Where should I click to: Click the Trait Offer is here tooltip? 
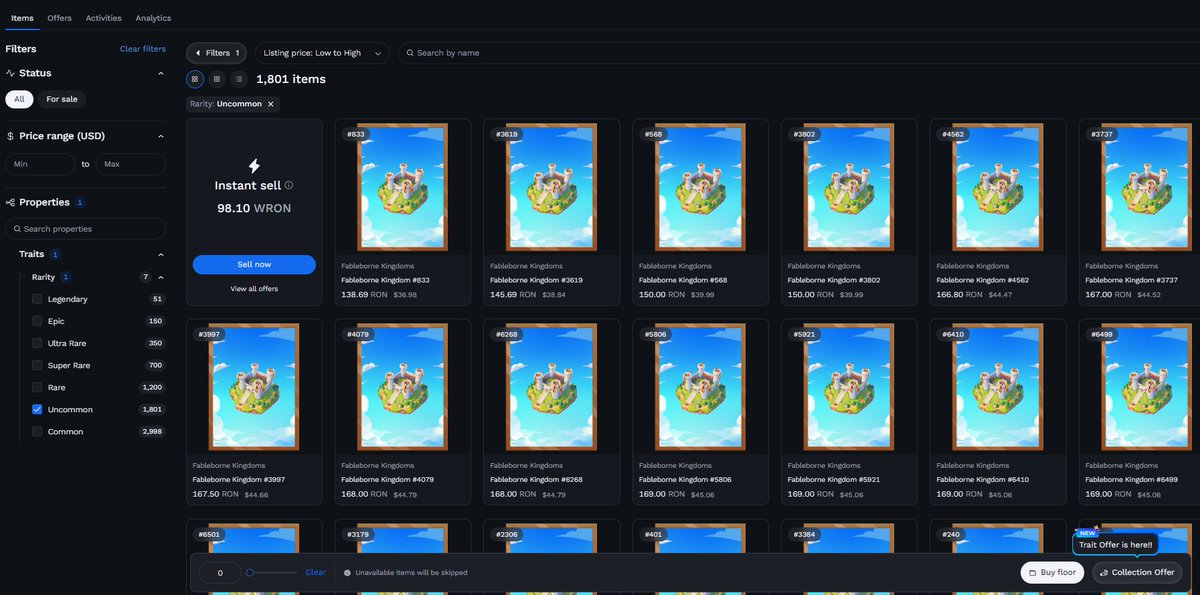pos(1115,545)
